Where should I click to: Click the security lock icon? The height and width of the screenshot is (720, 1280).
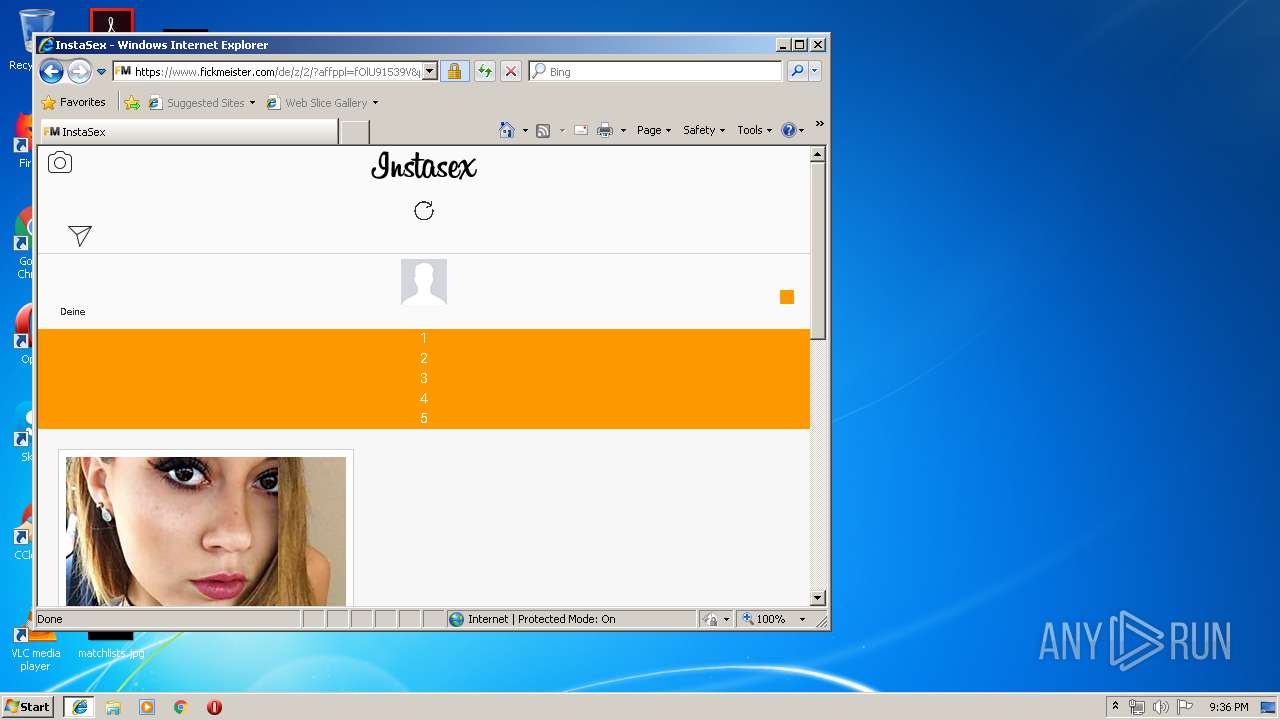tap(454, 72)
